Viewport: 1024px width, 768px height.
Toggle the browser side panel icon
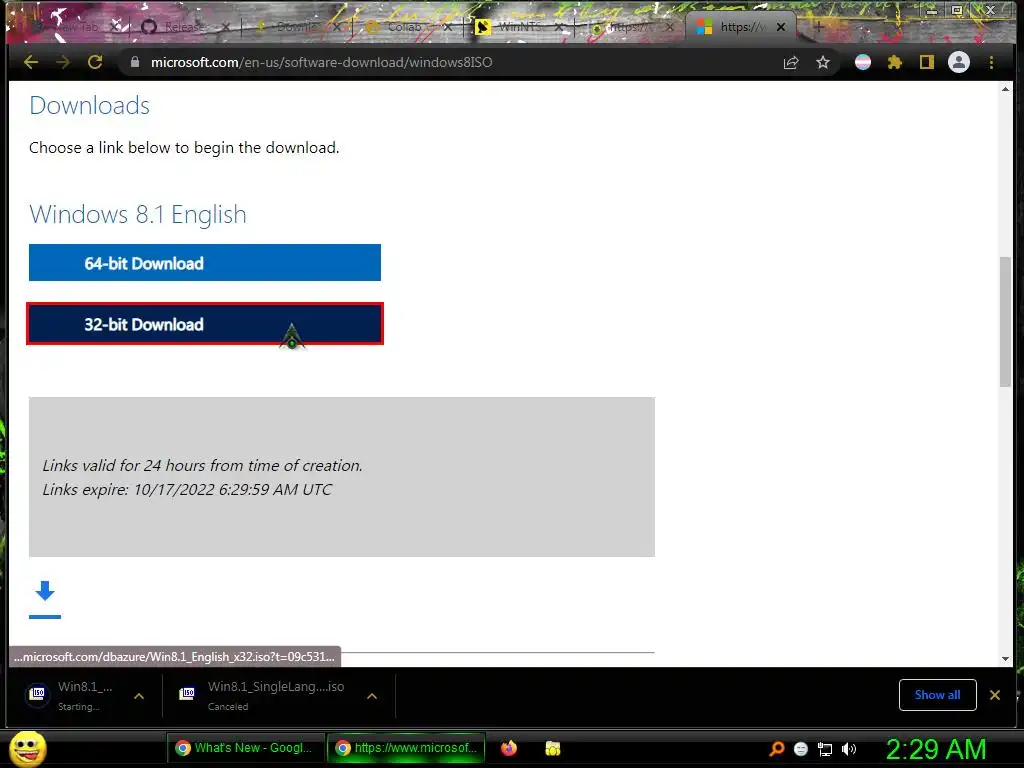[927, 62]
